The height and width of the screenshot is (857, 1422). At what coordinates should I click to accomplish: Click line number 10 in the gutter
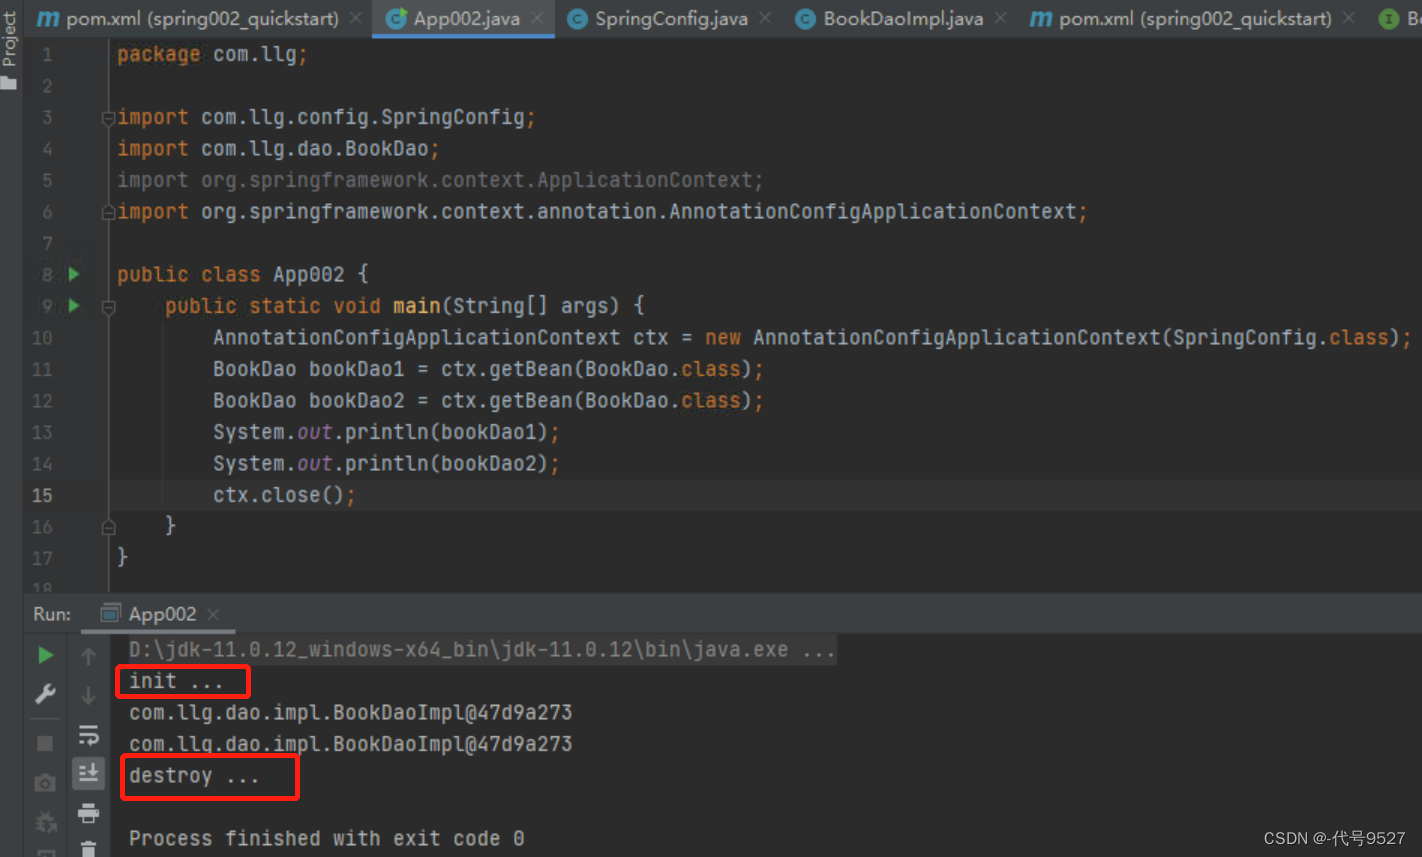[x=42, y=338]
